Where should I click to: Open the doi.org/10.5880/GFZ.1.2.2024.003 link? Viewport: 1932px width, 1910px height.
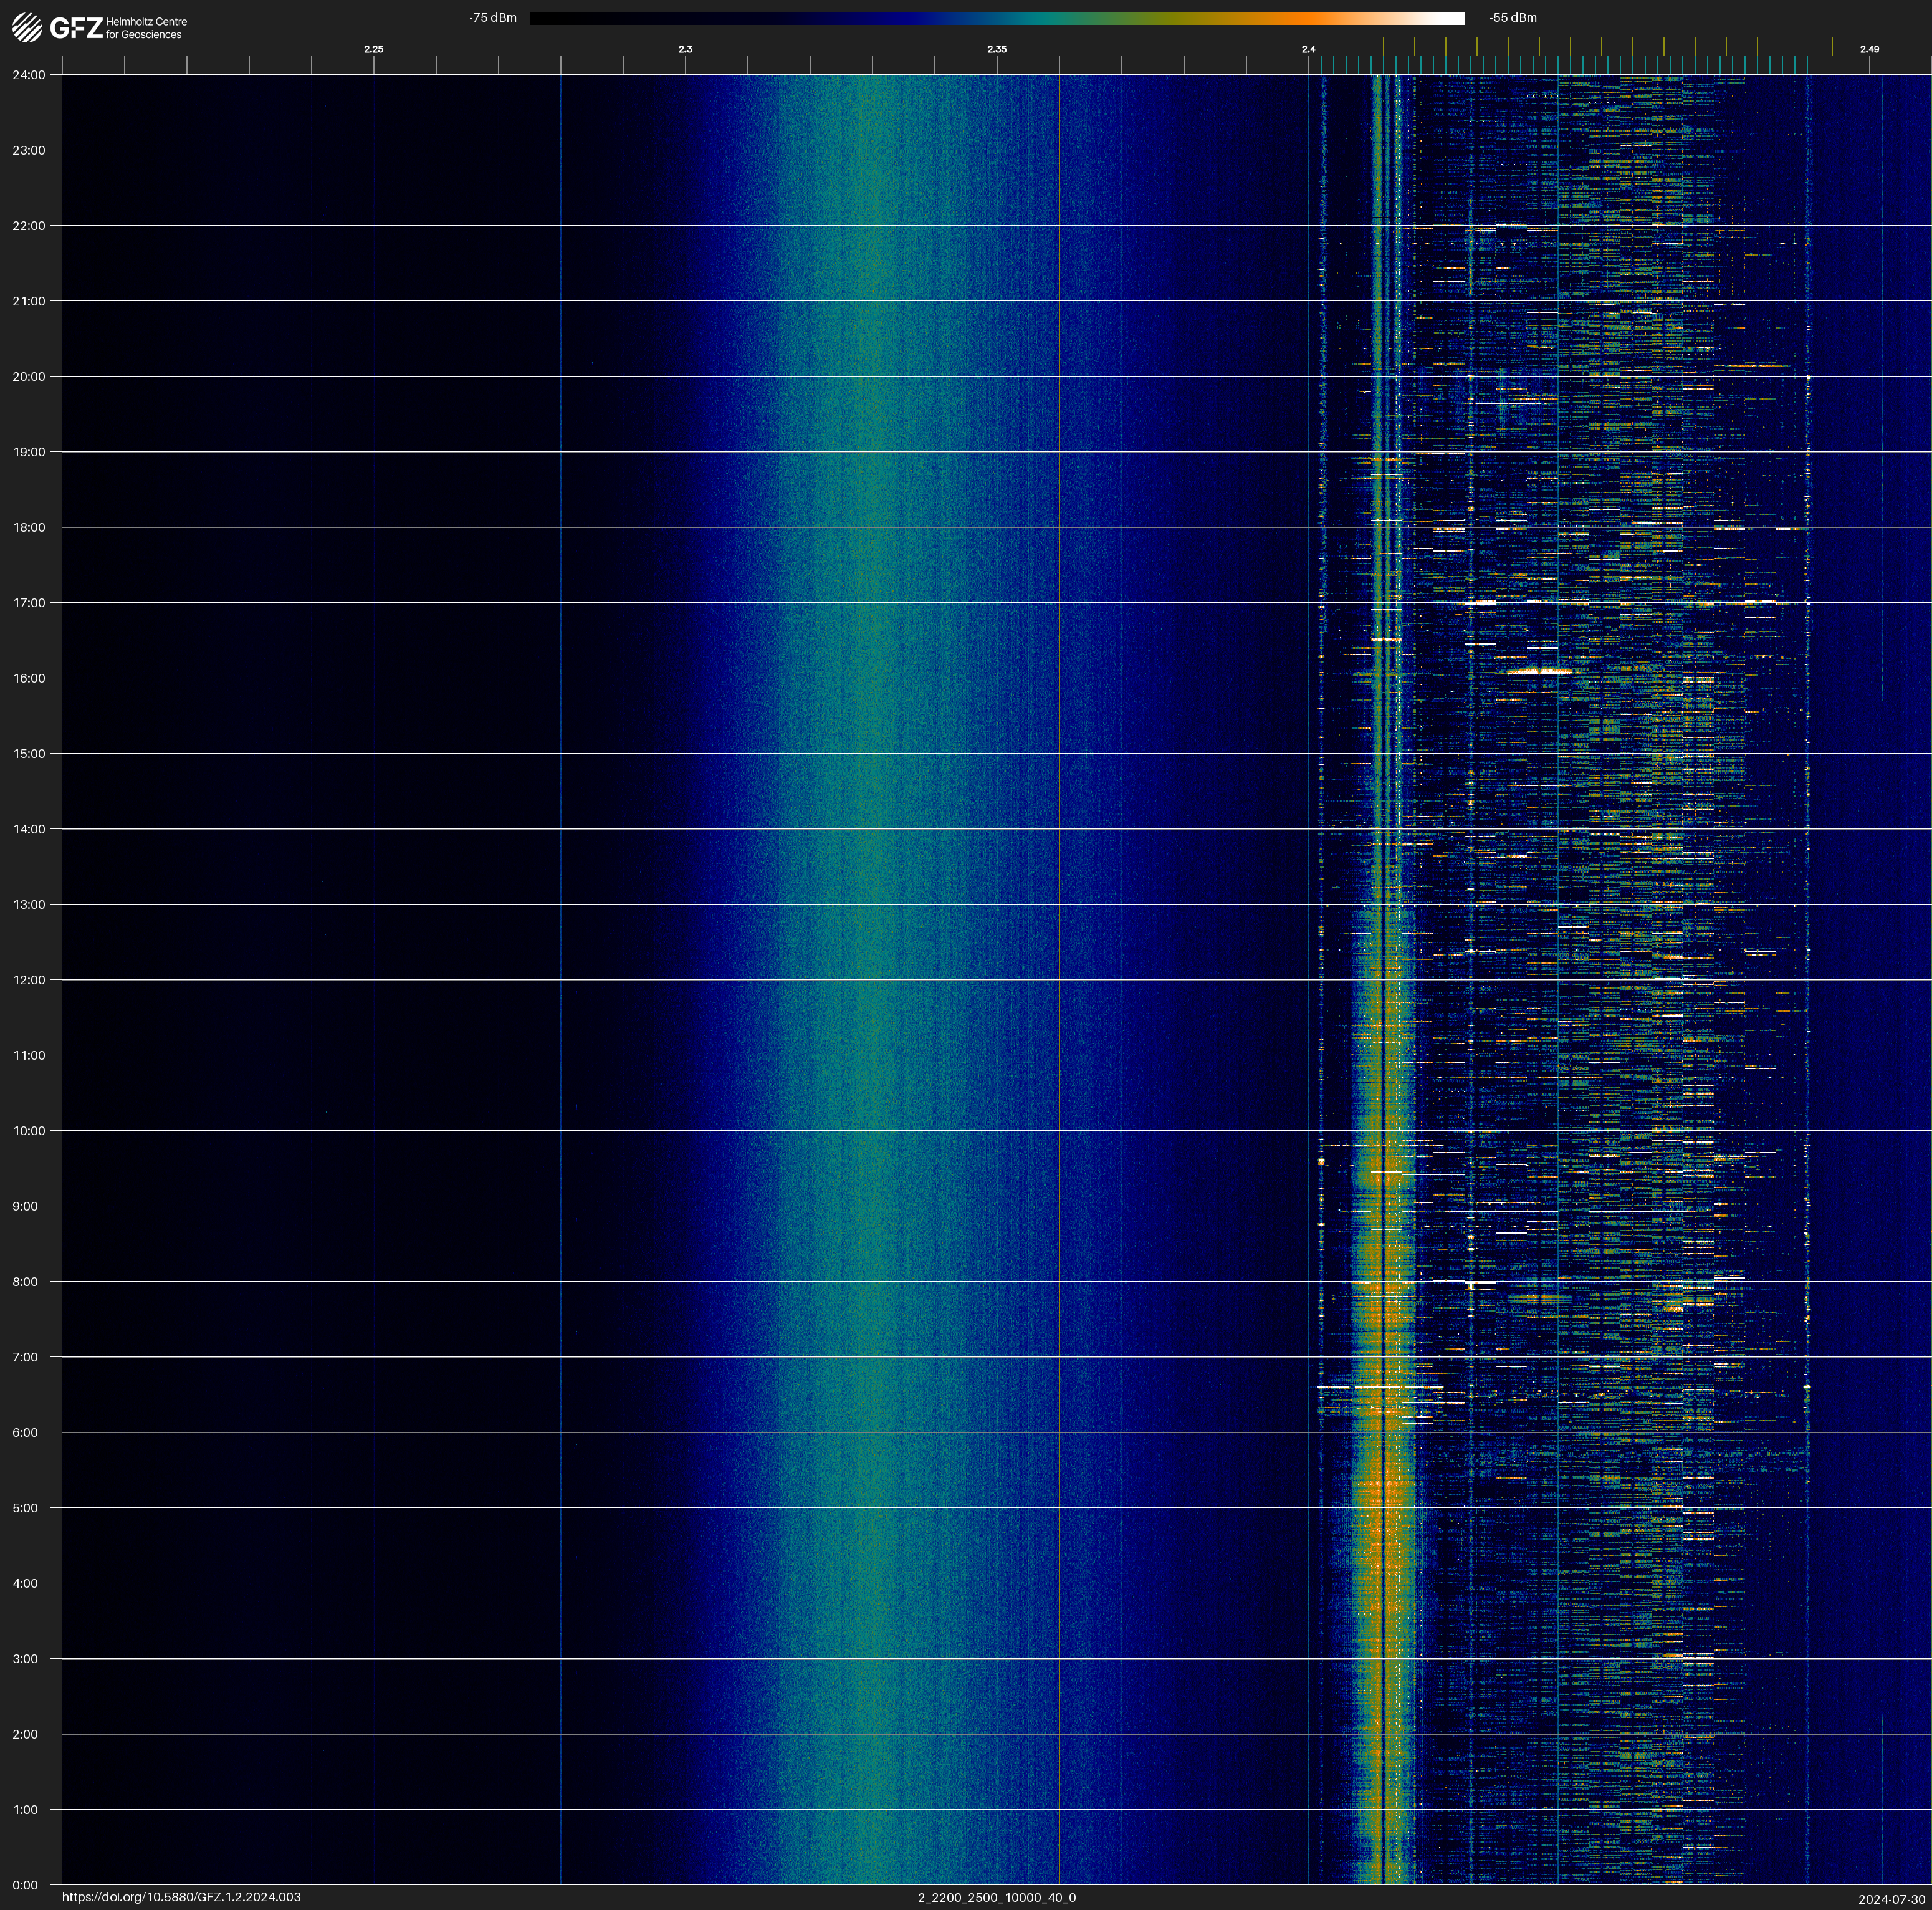[181, 1897]
